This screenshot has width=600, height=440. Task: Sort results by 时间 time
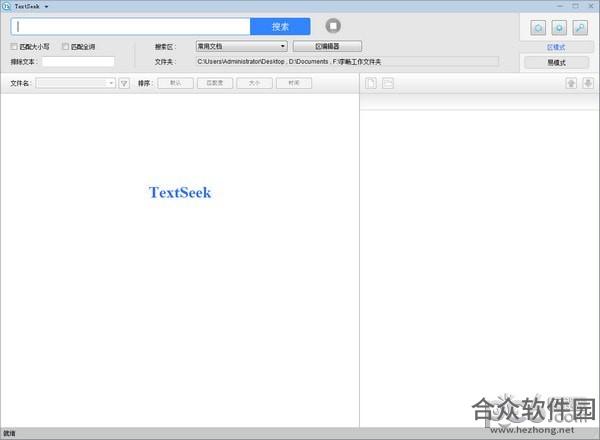(x=294, y=83)
